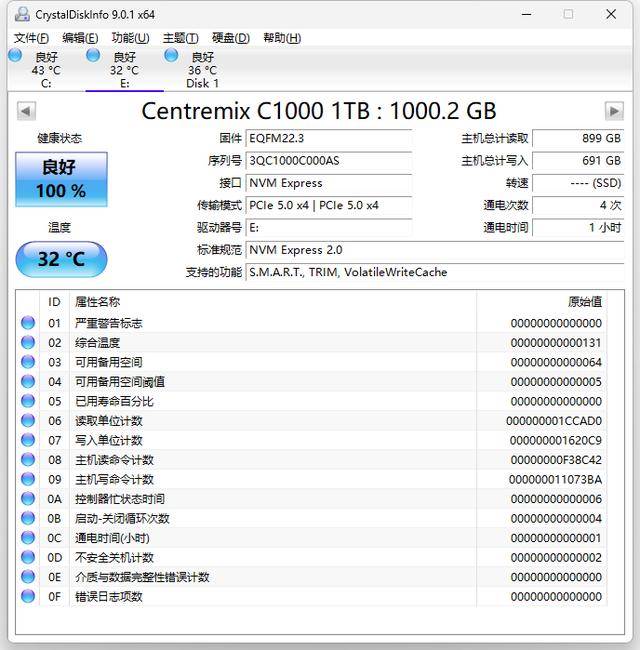Click the 属性名称 column header
This screenshot has height=650, width=640.
[98, 302]
